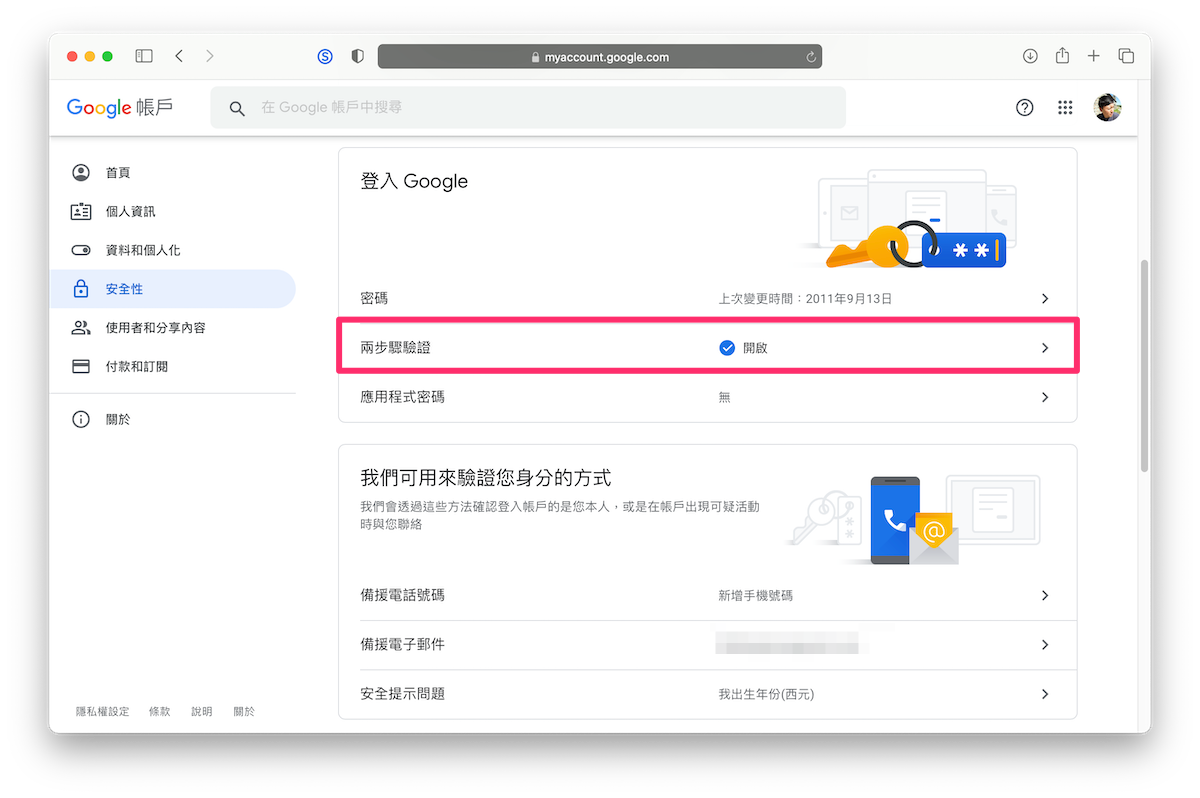This screenshot has width=1200, height=798.
Task: Reload the page with the refresh icon
Action: coord(811,57)
